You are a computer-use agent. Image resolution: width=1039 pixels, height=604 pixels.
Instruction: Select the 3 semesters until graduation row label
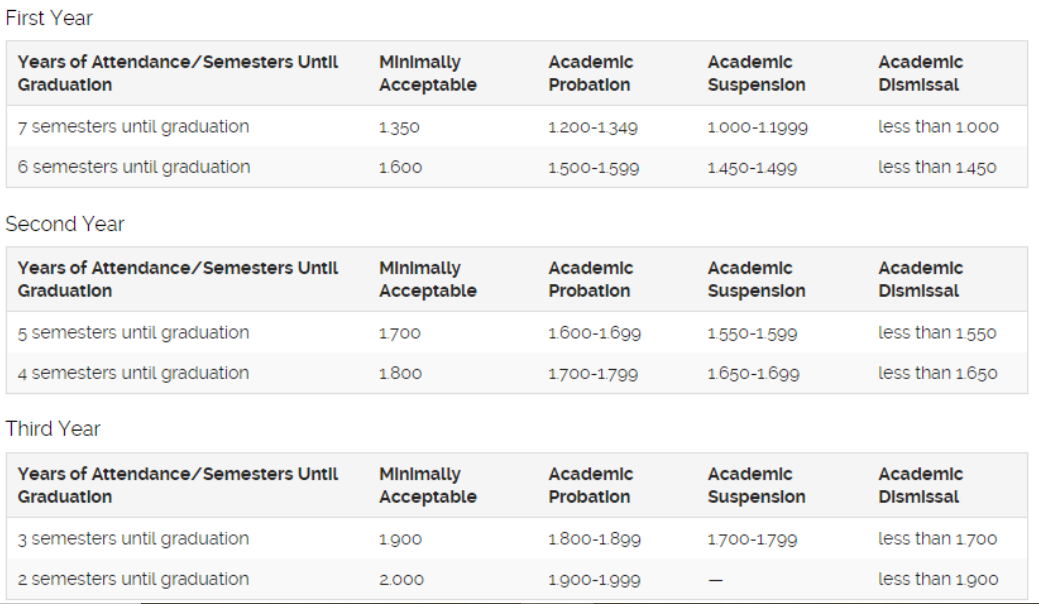point(133,539)
